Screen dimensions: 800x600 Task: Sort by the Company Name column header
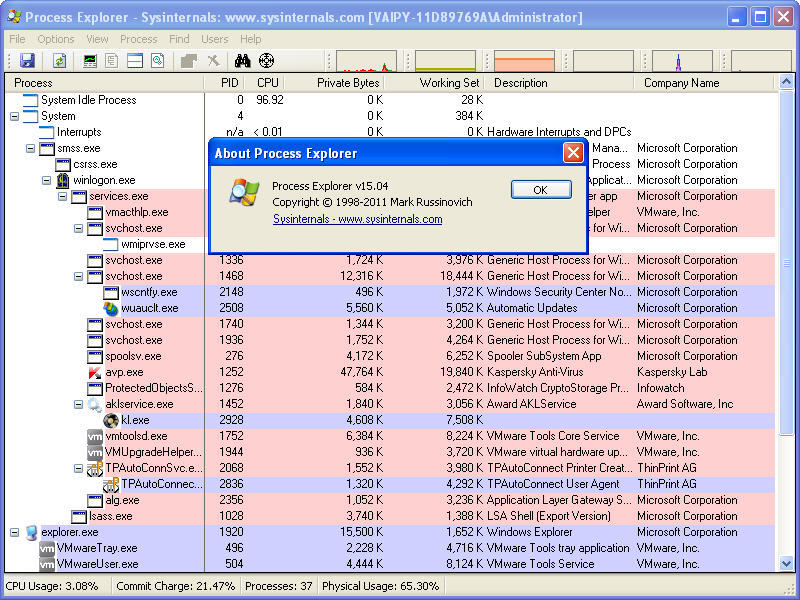[704, 83]
